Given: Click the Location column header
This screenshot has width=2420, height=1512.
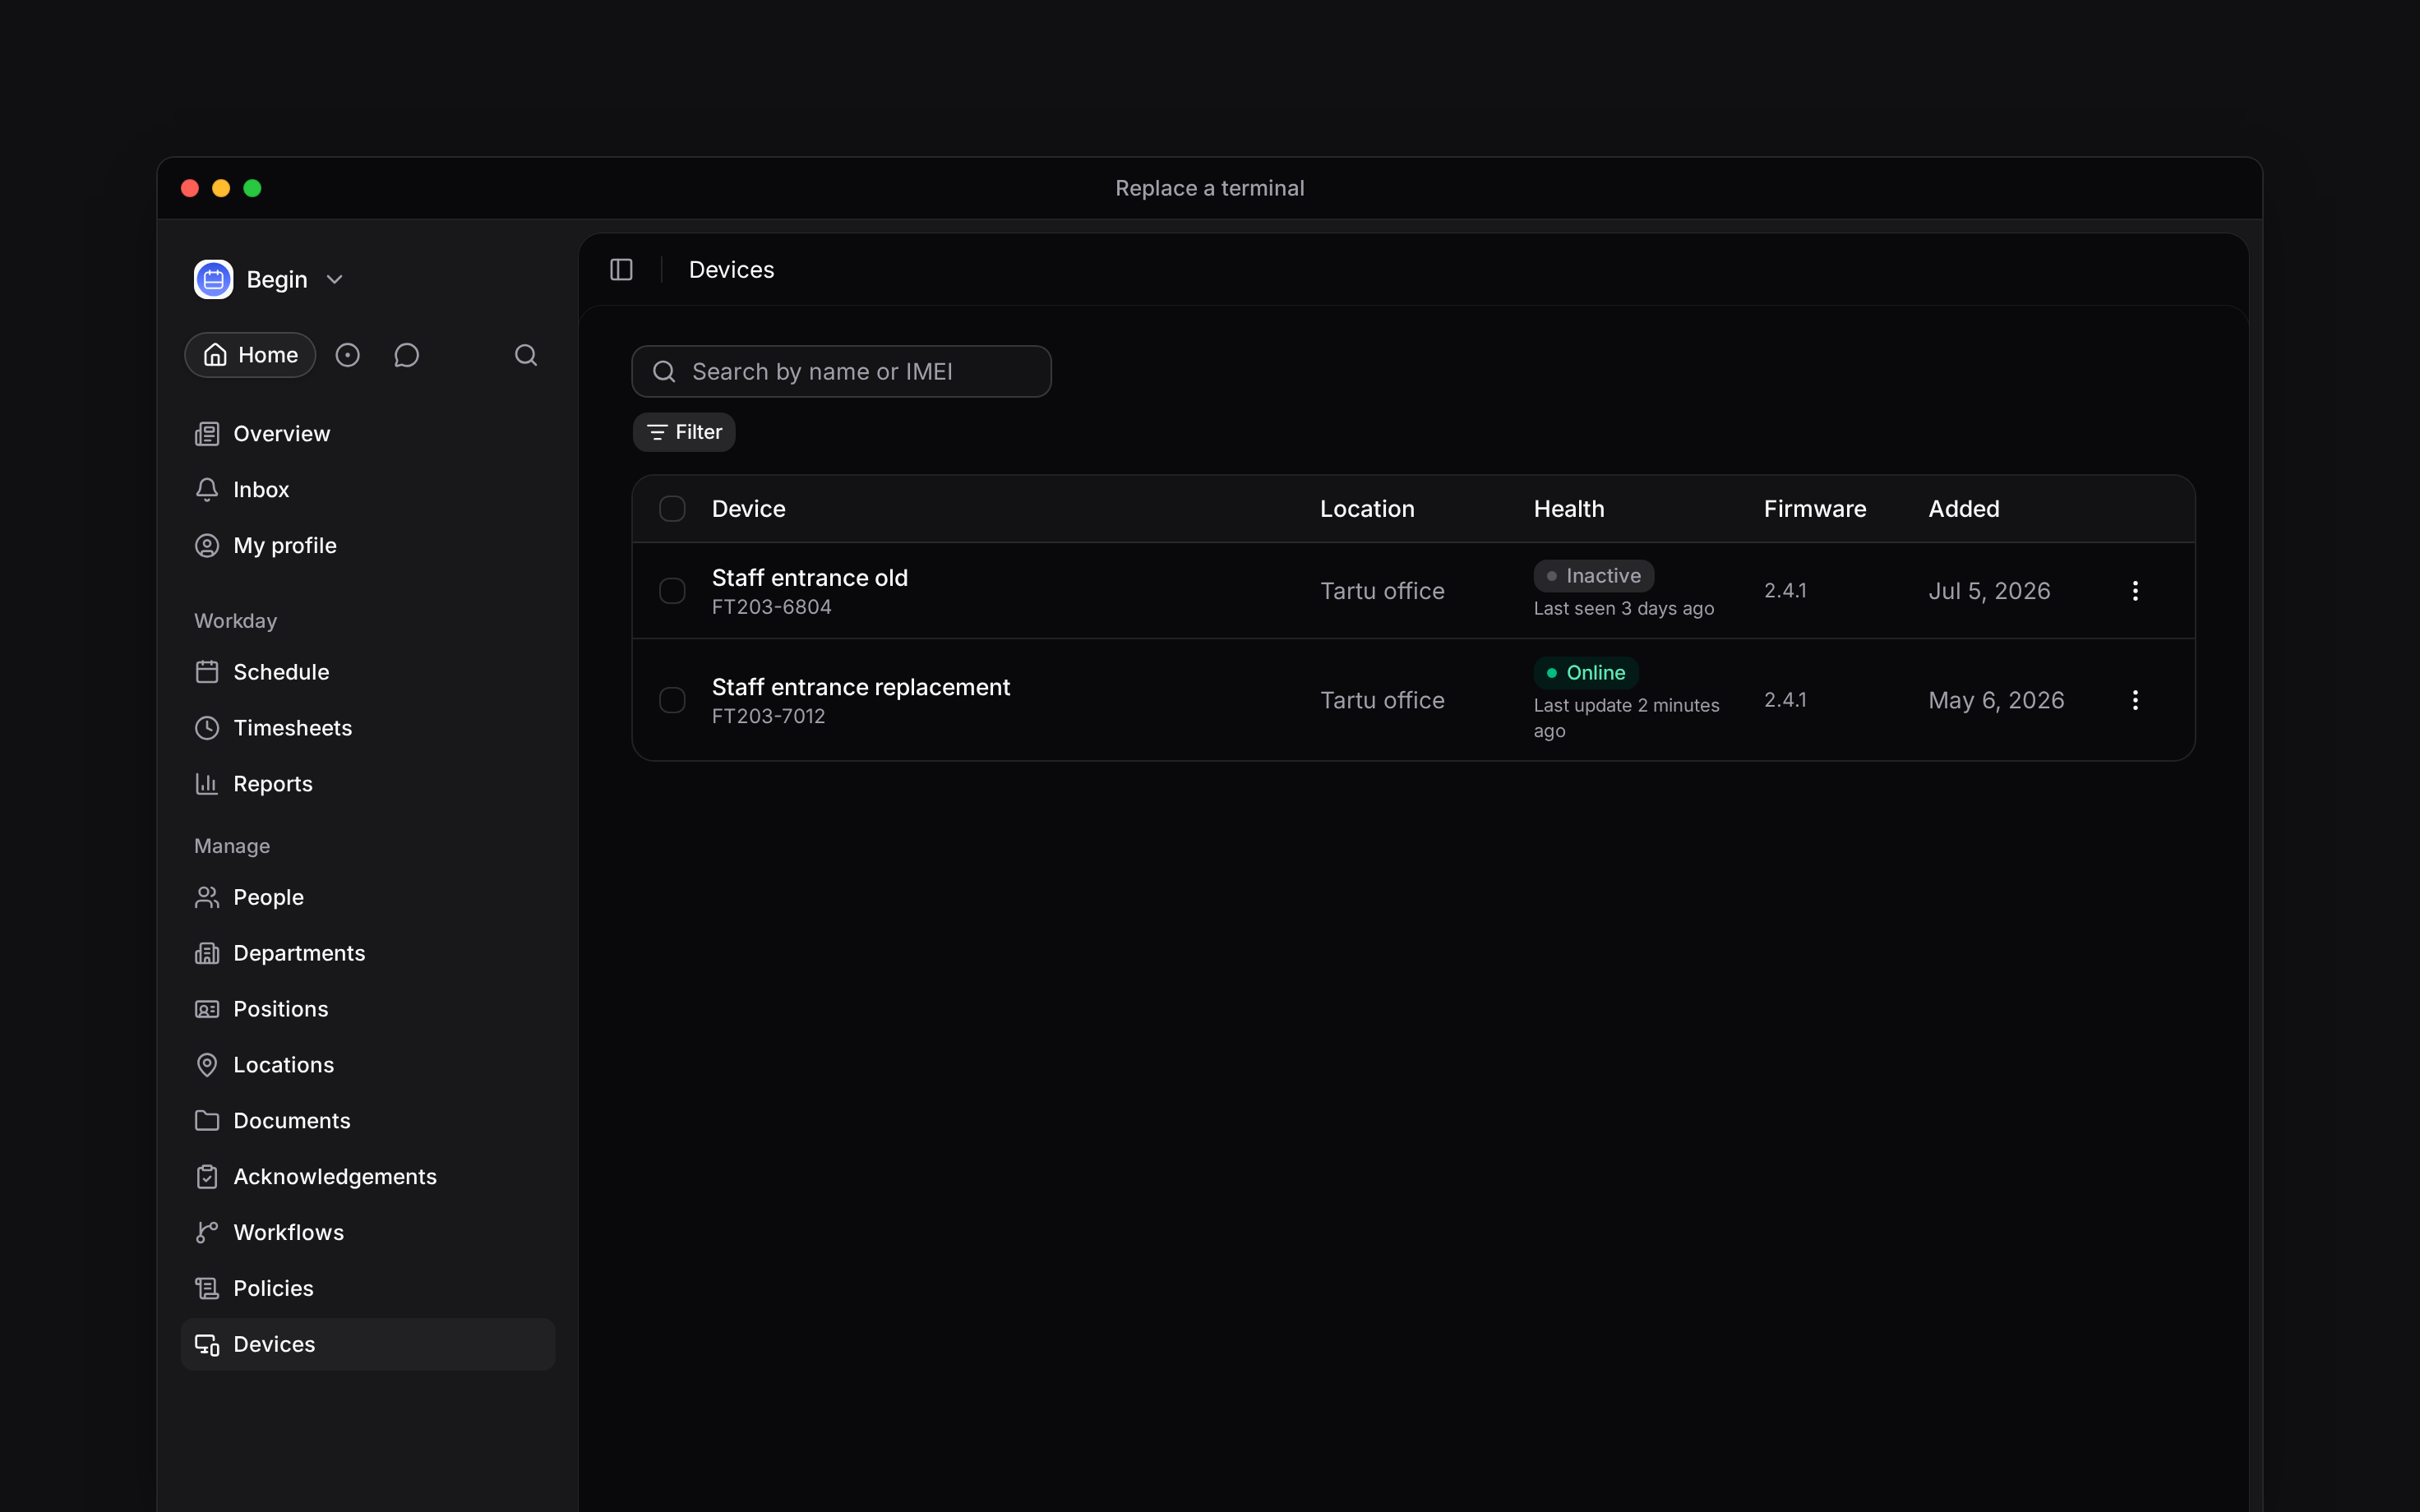Looking at the screenshot, I should (x=1367, y=509).
